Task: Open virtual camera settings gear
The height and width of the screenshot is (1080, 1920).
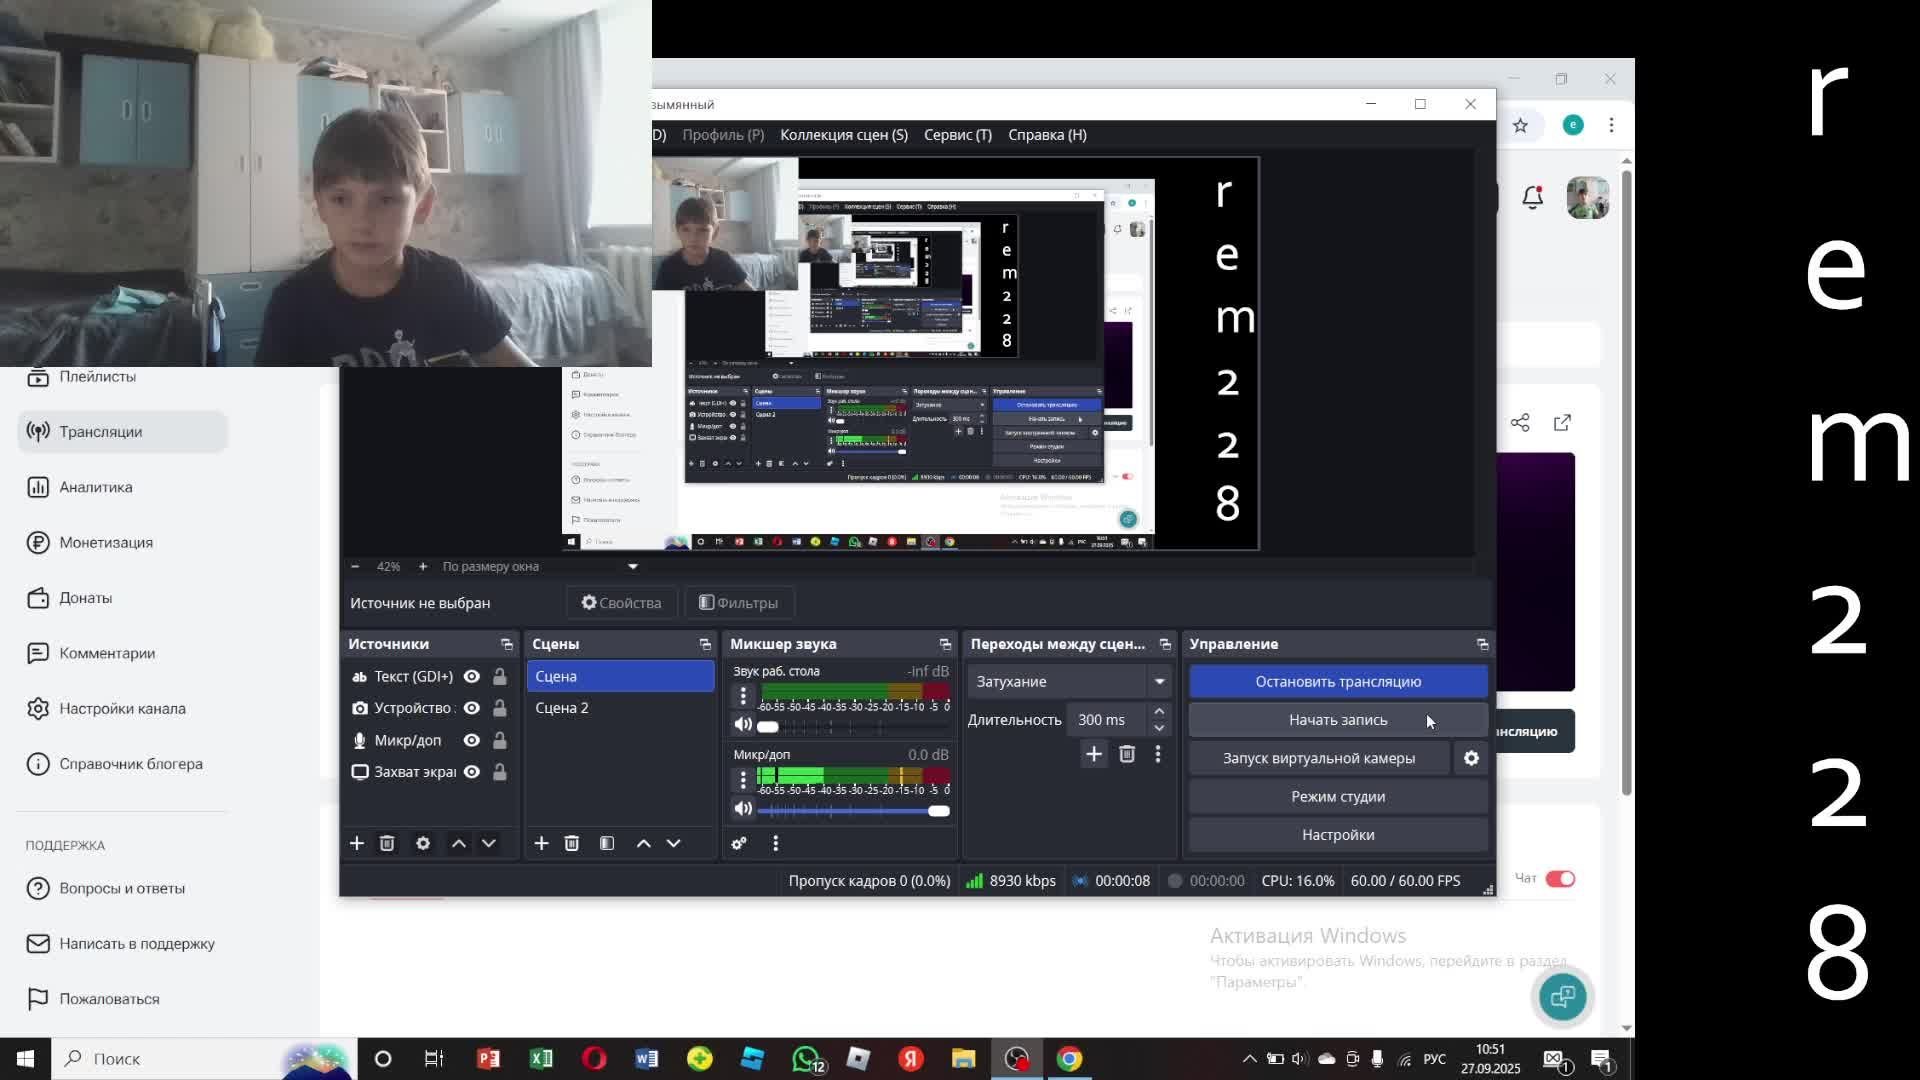Action: (x=1471, y=759)
